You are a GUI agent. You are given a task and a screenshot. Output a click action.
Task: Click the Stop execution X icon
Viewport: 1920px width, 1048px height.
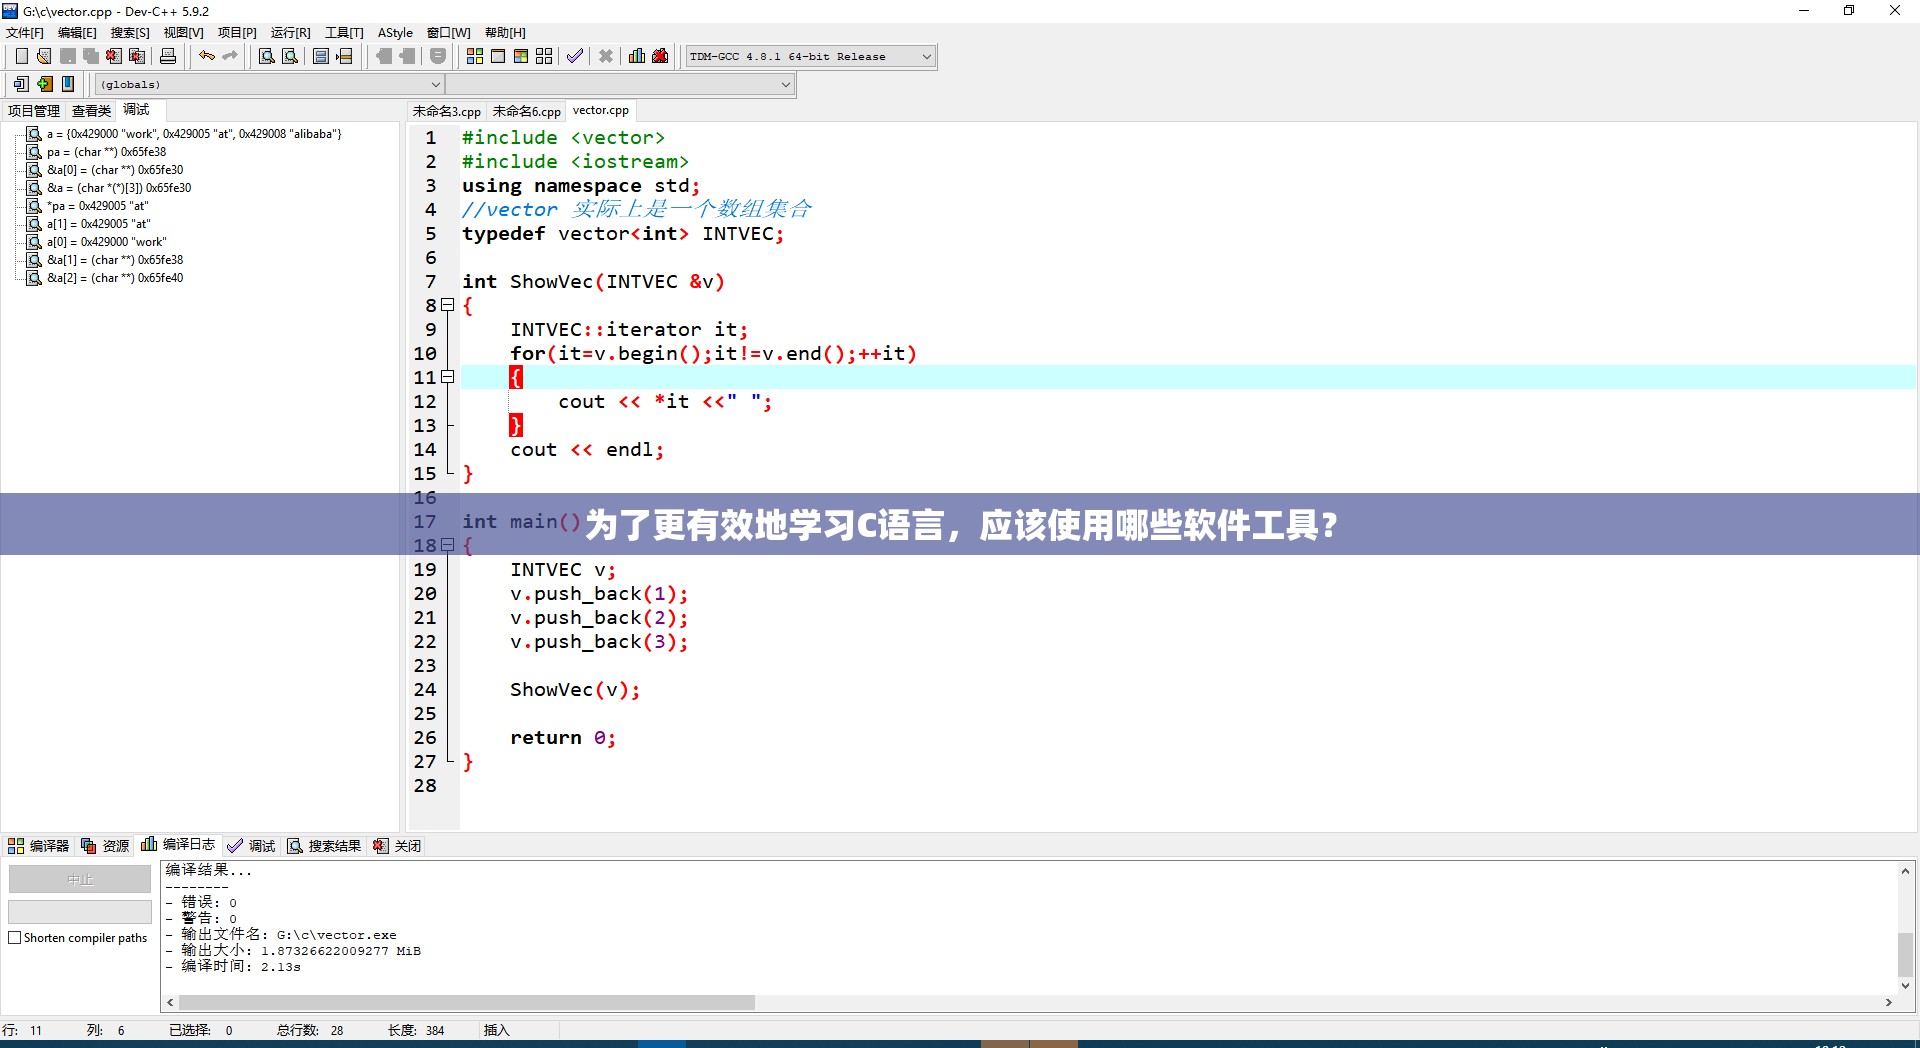click(606, 57)
